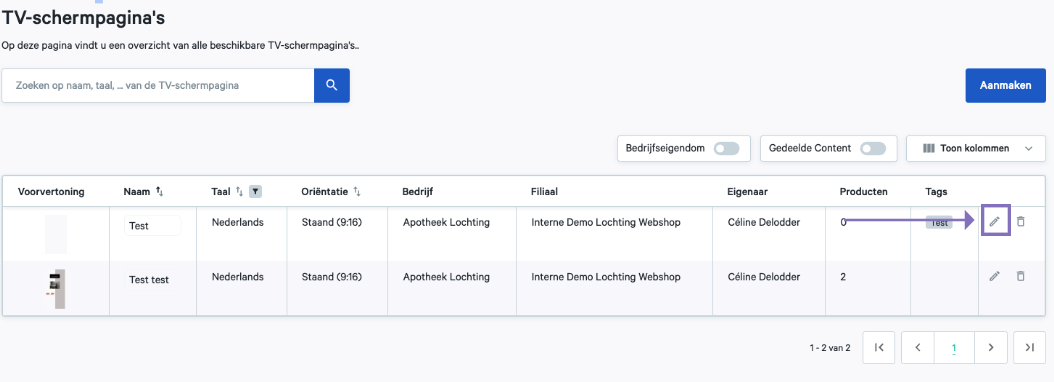Image resolution: width=1054 pixels, height=382 pixels.
Task: Select page number 1 in pagination
Action: click(x=954, y=348)
